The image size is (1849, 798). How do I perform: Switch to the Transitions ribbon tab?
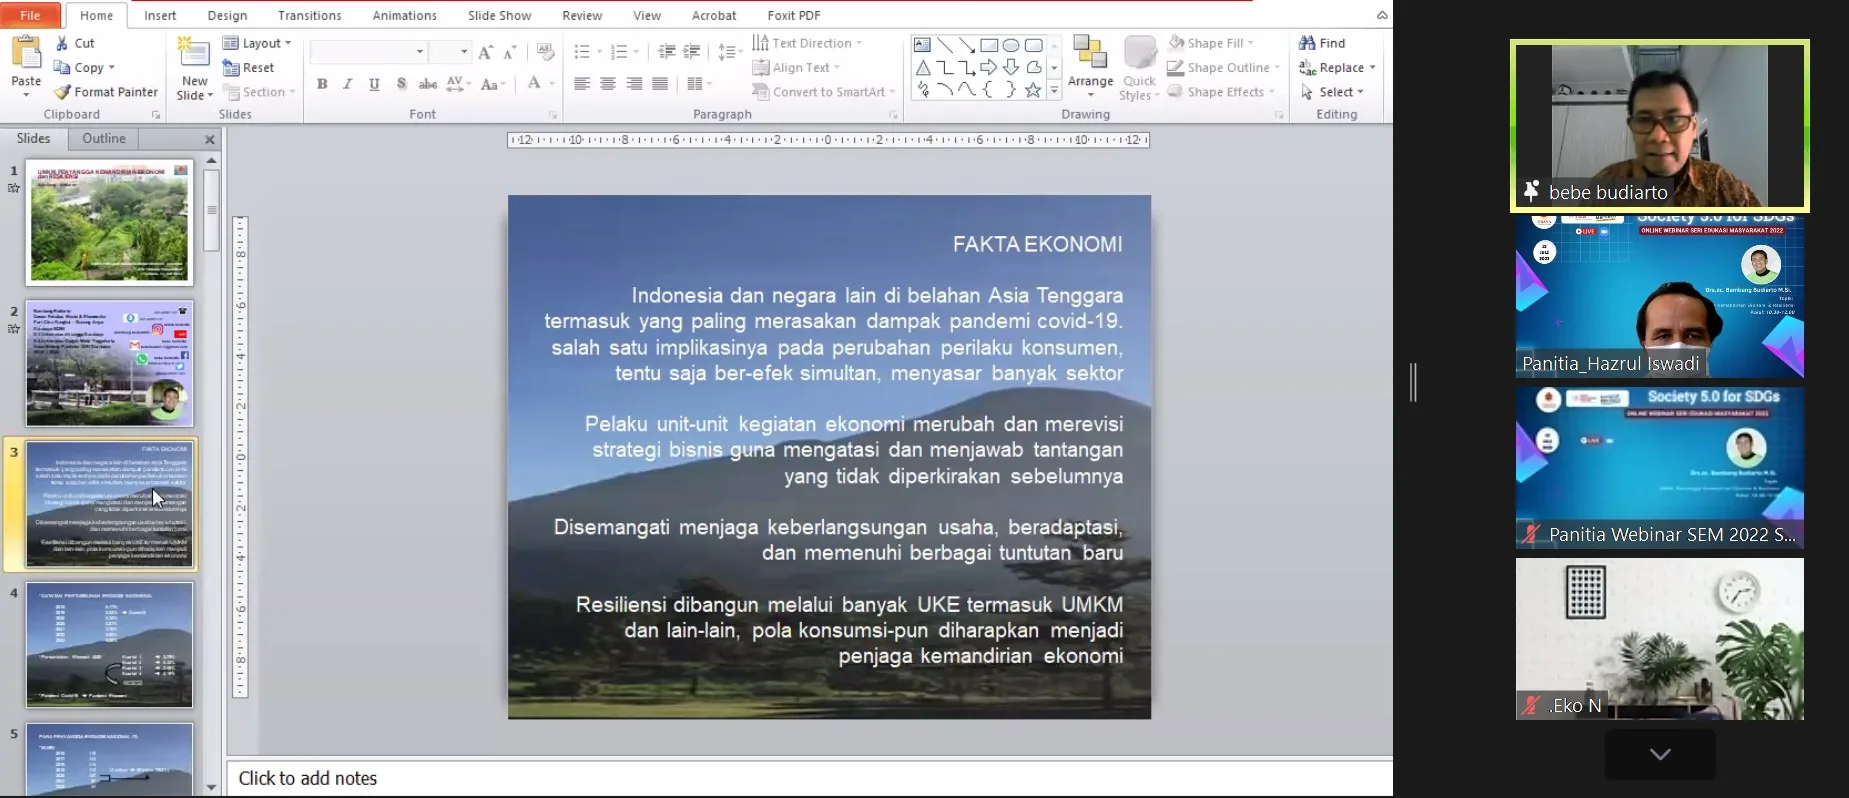click(309, 15)
